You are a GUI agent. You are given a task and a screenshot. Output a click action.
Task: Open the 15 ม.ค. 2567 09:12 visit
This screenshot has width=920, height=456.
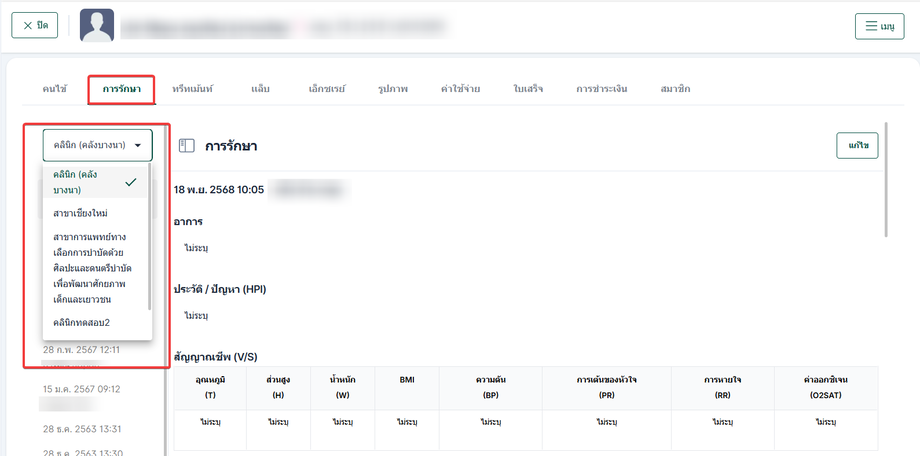click(x=82, y=389)
